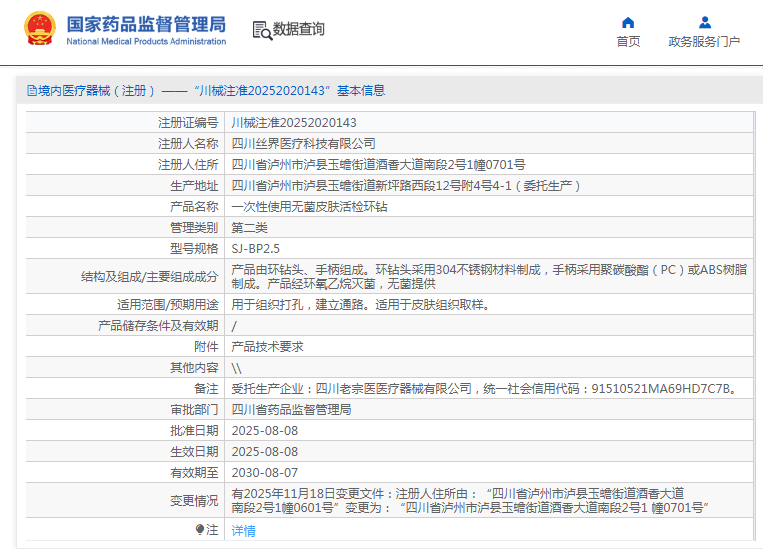
Task: Click the 政务服务门户 person icon
Action: 704,23
